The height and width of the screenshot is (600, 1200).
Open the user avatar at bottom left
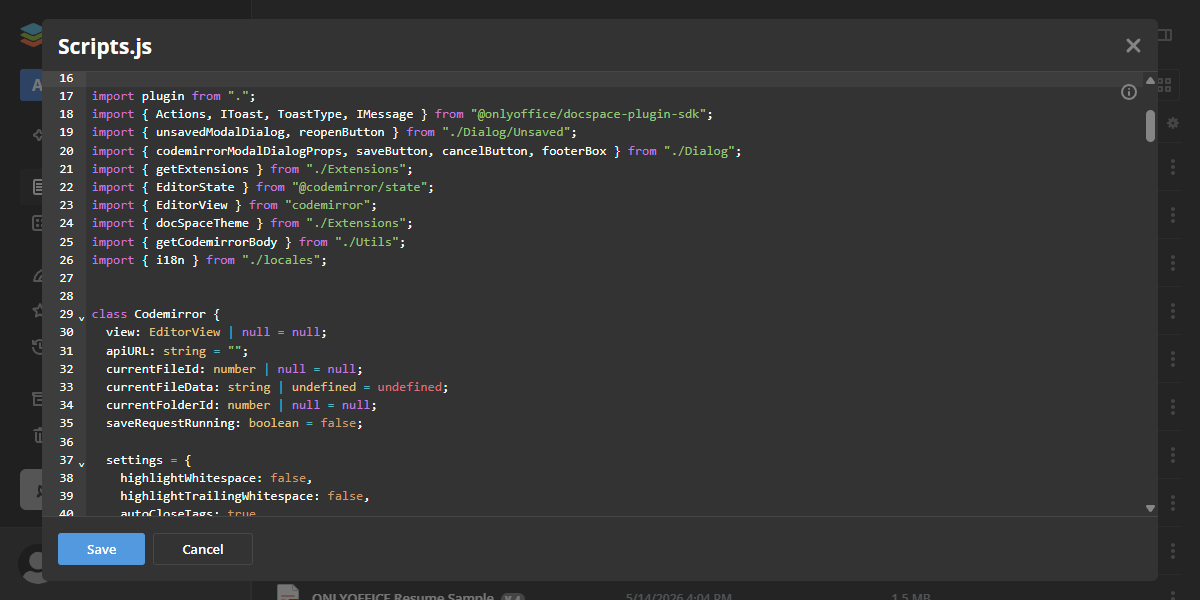pyautogui.click(x=31, y=565)
